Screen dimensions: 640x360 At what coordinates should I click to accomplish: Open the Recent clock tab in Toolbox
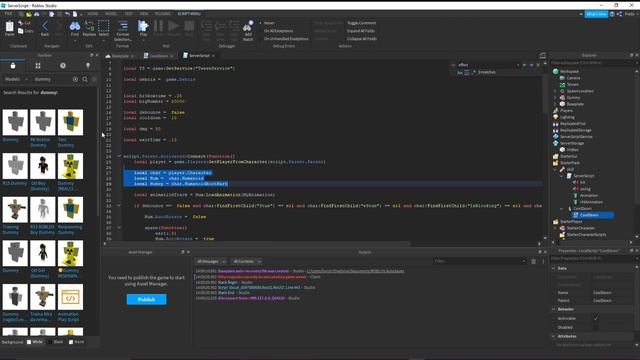pos(63,66)
